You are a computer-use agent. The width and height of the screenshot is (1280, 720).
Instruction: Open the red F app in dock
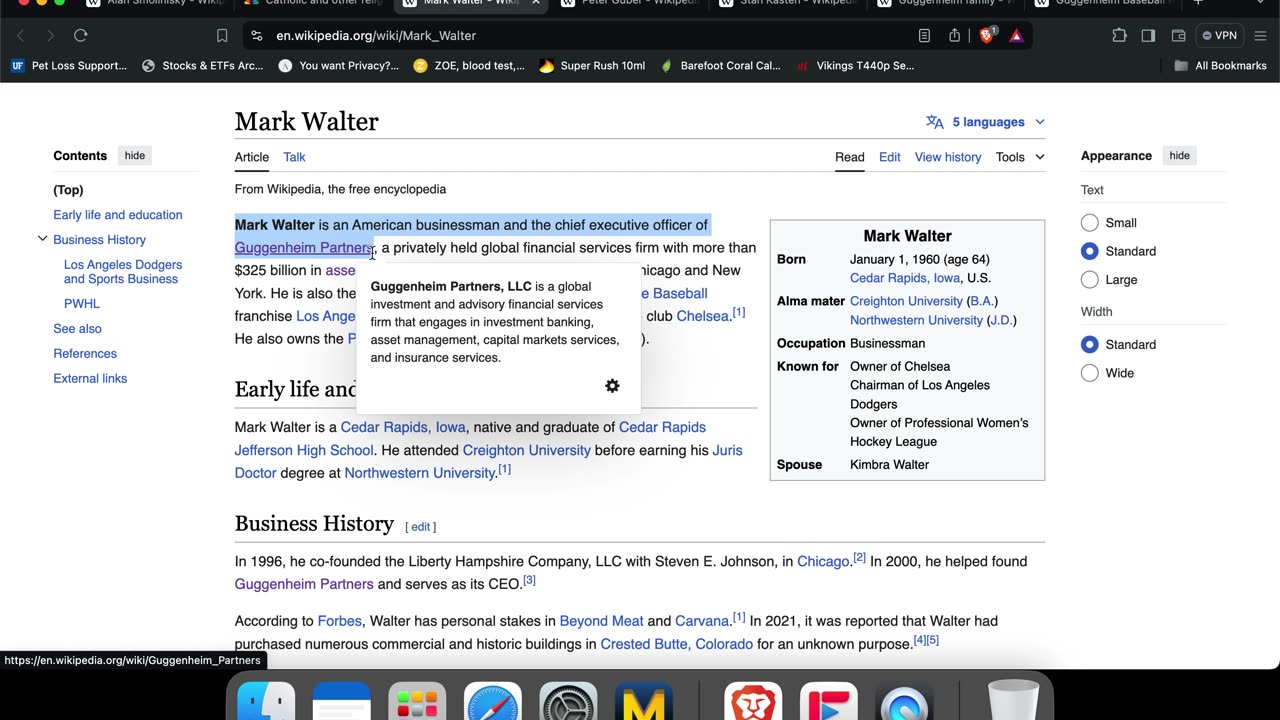coord(829,703)
